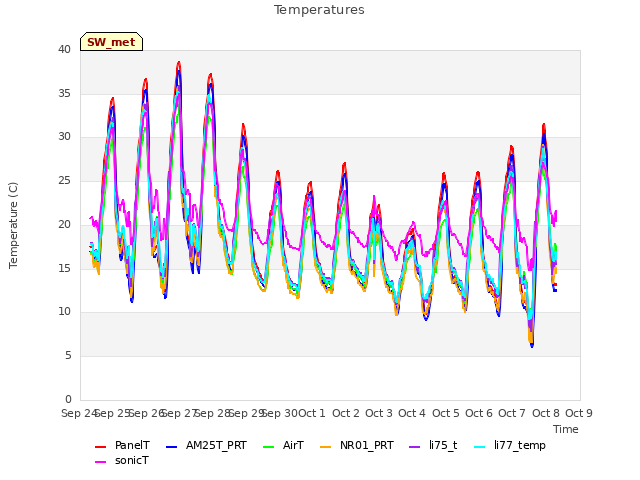The image size is (640, 480).
Task: Click the Oct 8 x-axis label
Action: pos(546,413)
